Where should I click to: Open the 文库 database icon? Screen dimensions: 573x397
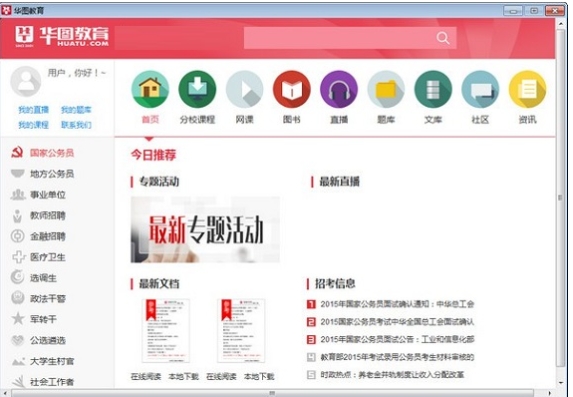tap(433, 89)
